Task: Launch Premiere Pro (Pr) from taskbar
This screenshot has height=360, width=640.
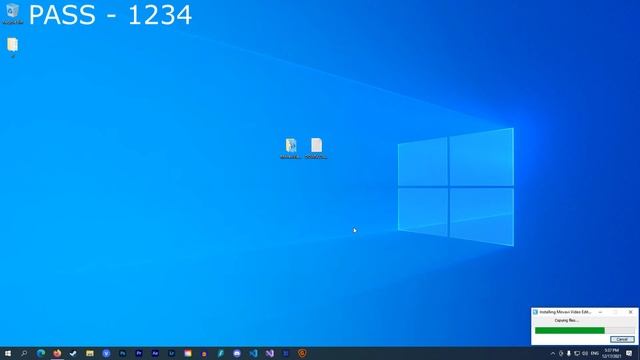Action: click(139, 353)
